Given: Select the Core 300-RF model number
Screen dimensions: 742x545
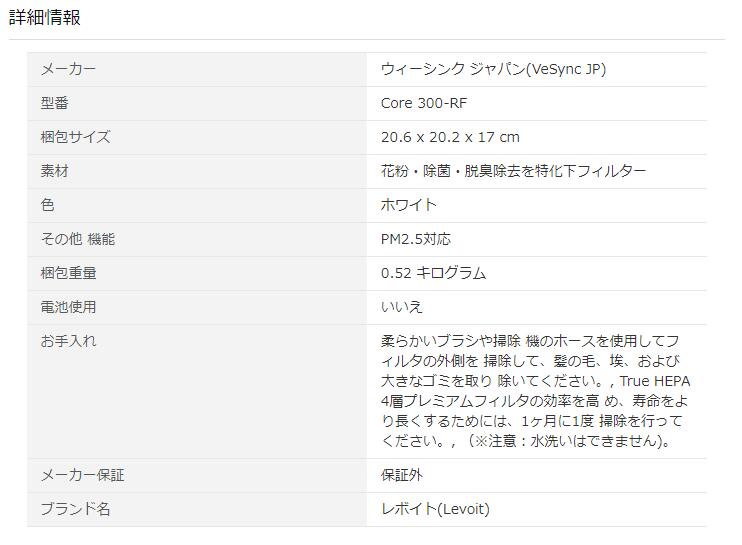Looking at the screenshot, I should (423, 103).
